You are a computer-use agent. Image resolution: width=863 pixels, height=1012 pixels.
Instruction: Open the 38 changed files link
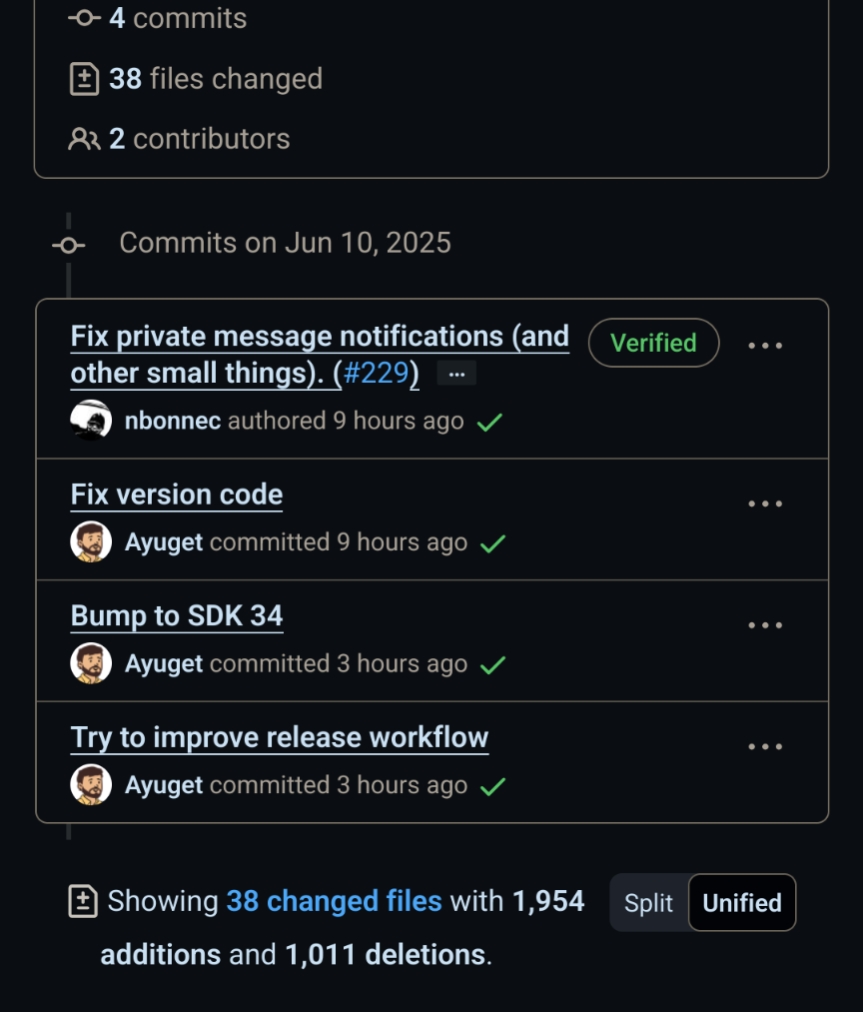click(x=334, y=901)
